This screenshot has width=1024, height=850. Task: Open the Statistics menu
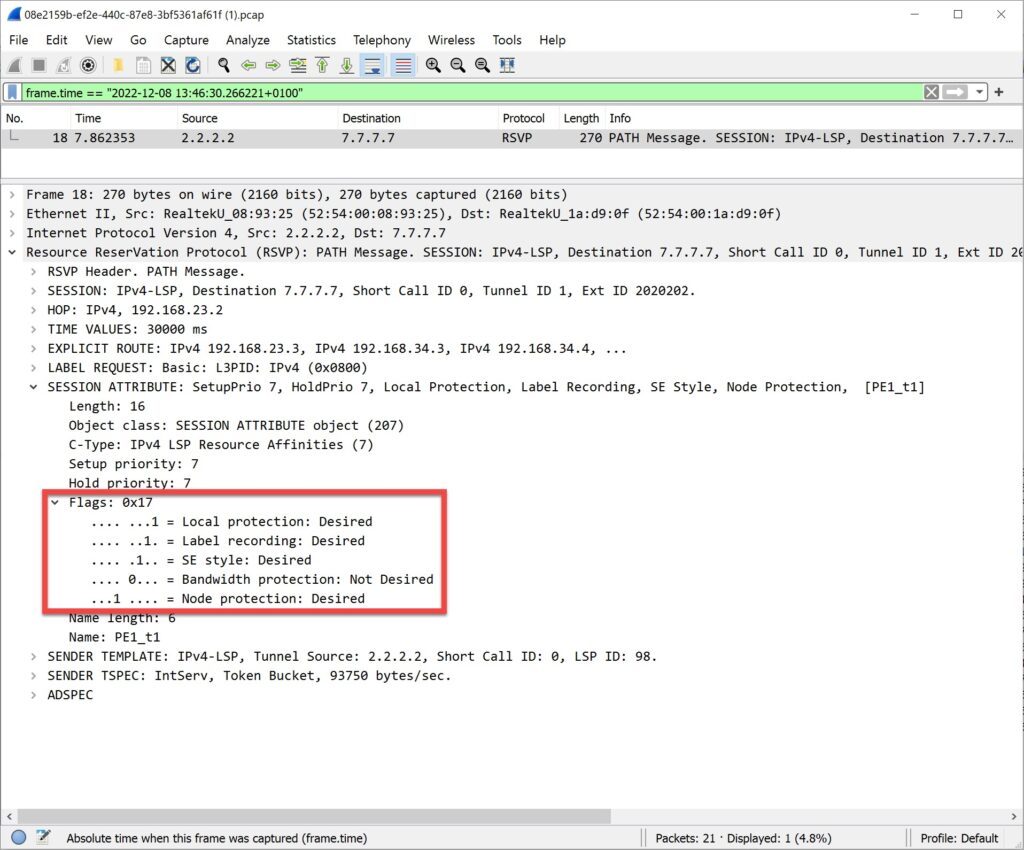point(311,40)
